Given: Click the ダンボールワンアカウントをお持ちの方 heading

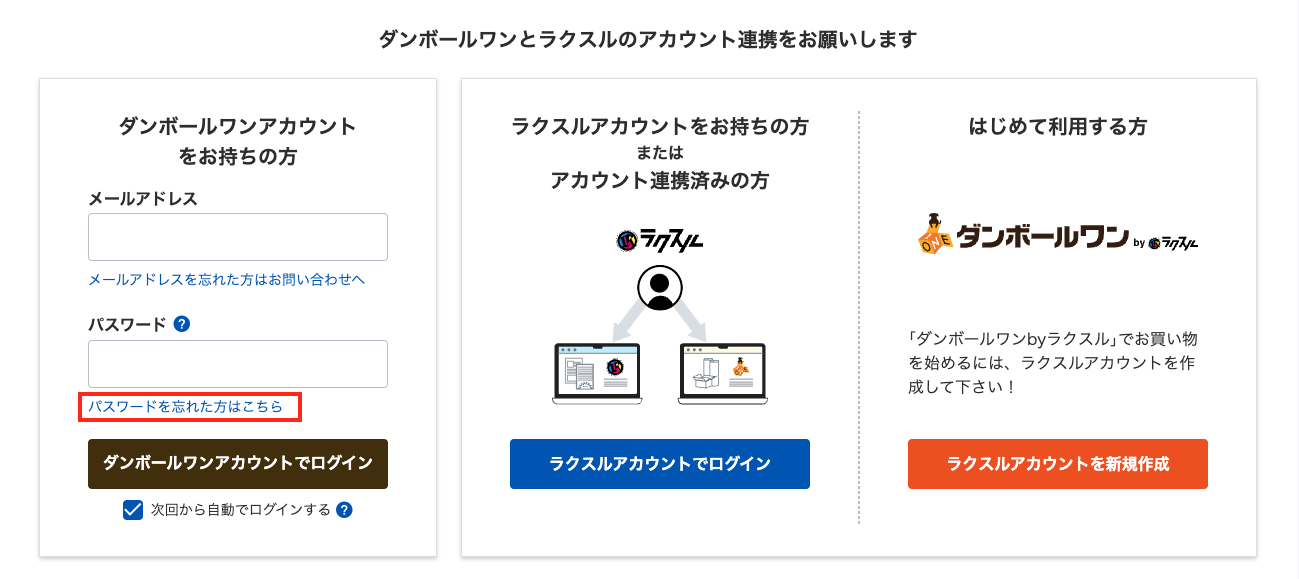Looking at the screenshot, I should tap(238, 142).
